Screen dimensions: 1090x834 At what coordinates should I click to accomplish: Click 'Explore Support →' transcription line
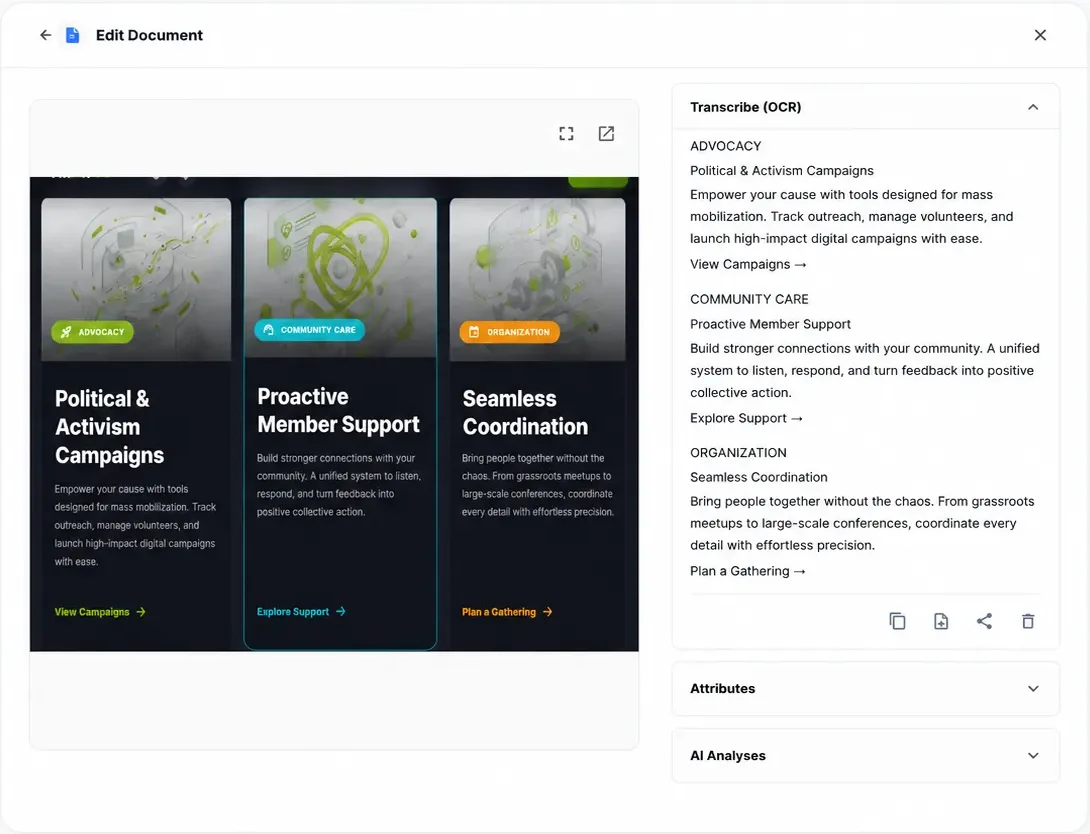tap(746, 418)
